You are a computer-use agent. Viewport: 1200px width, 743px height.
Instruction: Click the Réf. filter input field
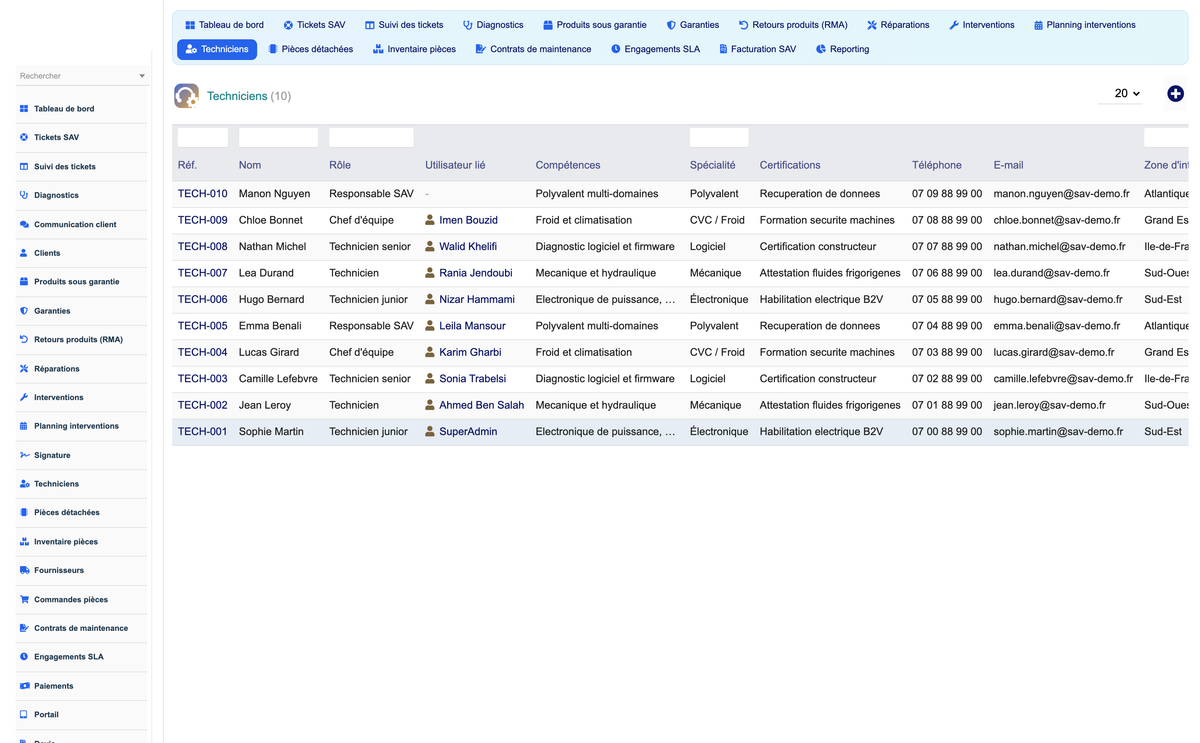tap(203, 137)
